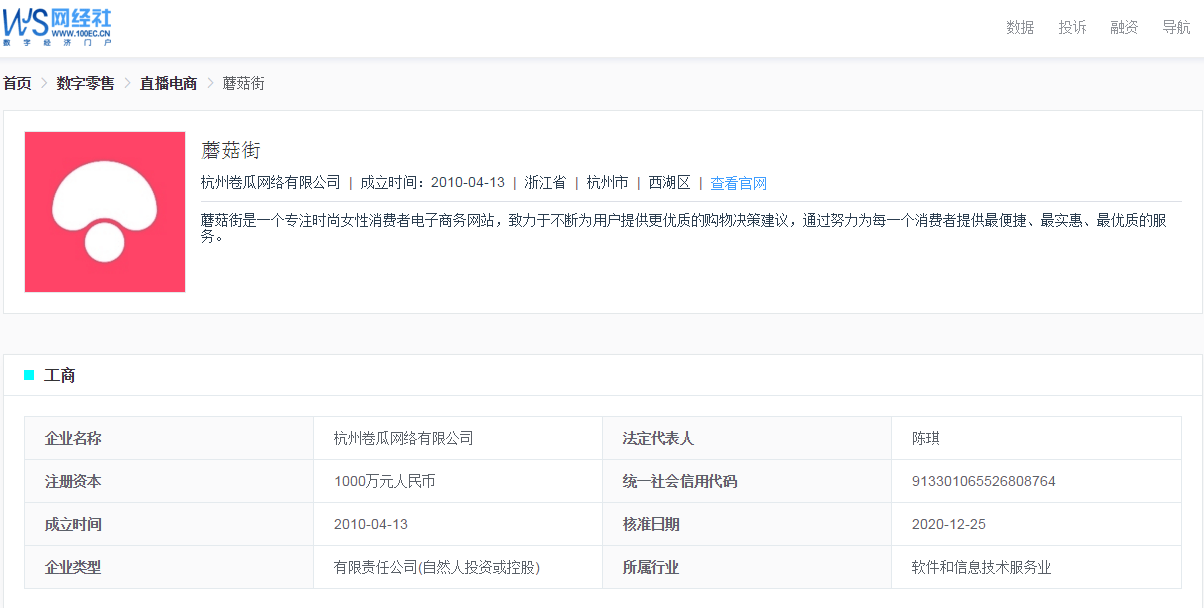This screenshot has width=1204, height=608.
Task: Click the legal representative name 陈琪
Action: click(925, 438)
